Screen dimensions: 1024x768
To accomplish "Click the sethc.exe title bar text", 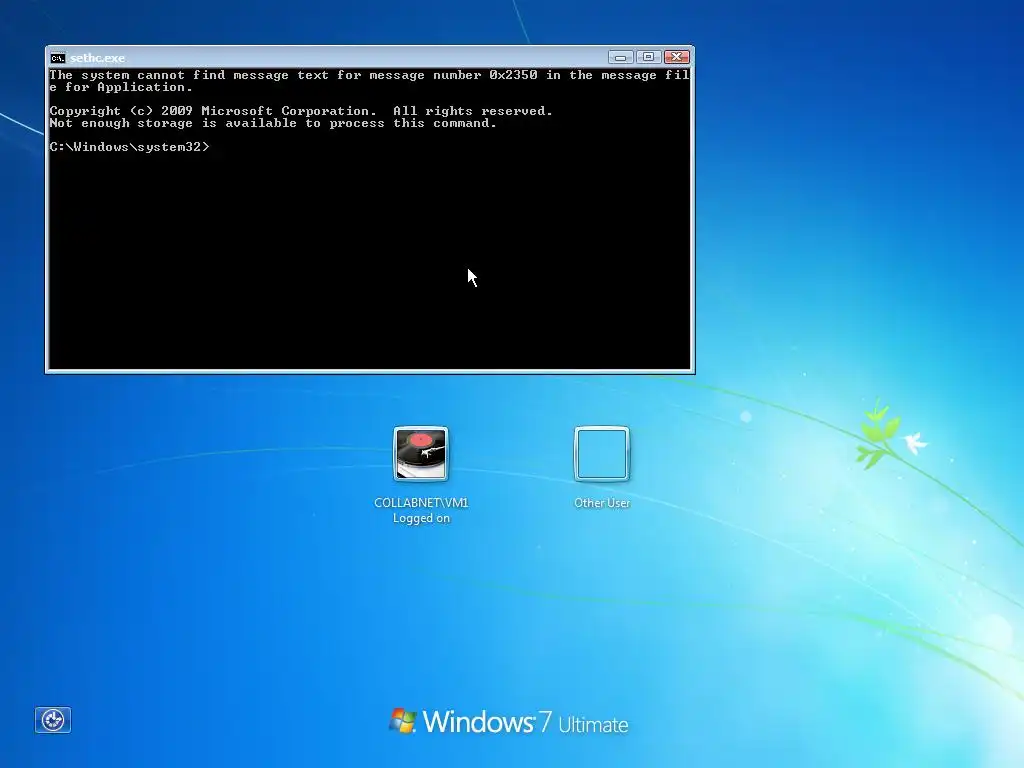I will [97, 58].
